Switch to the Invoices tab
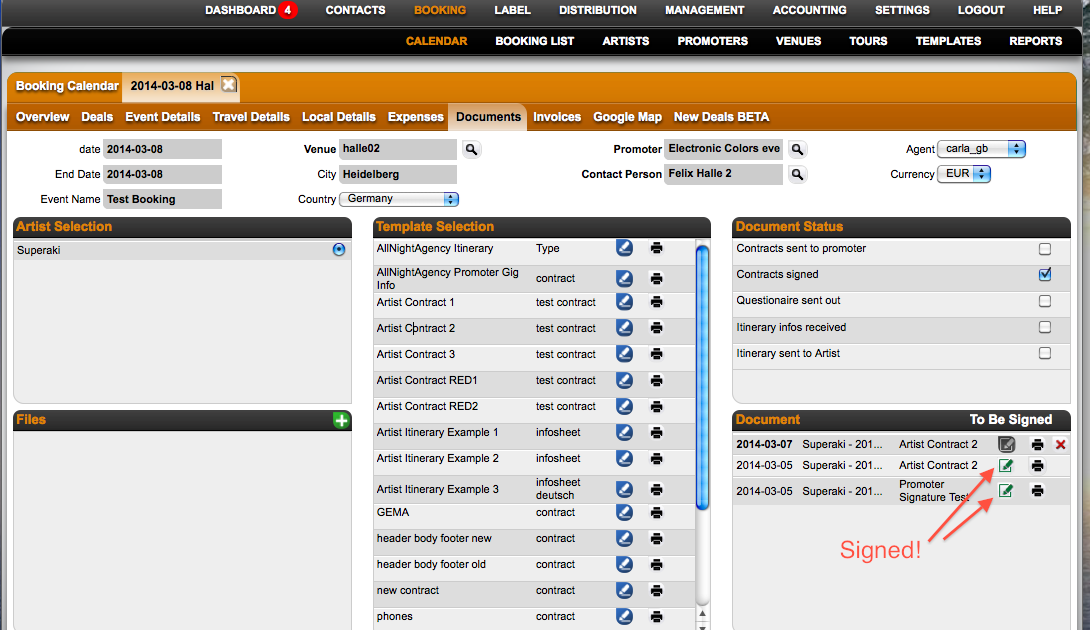 557,117
